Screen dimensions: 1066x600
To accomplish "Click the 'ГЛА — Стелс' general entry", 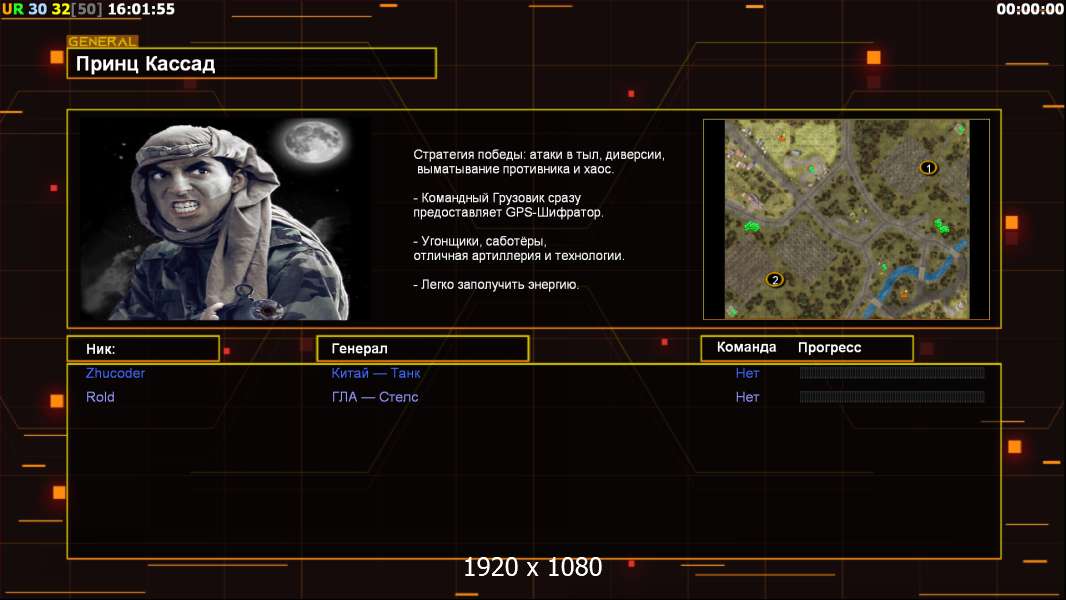I will [375, 397].
